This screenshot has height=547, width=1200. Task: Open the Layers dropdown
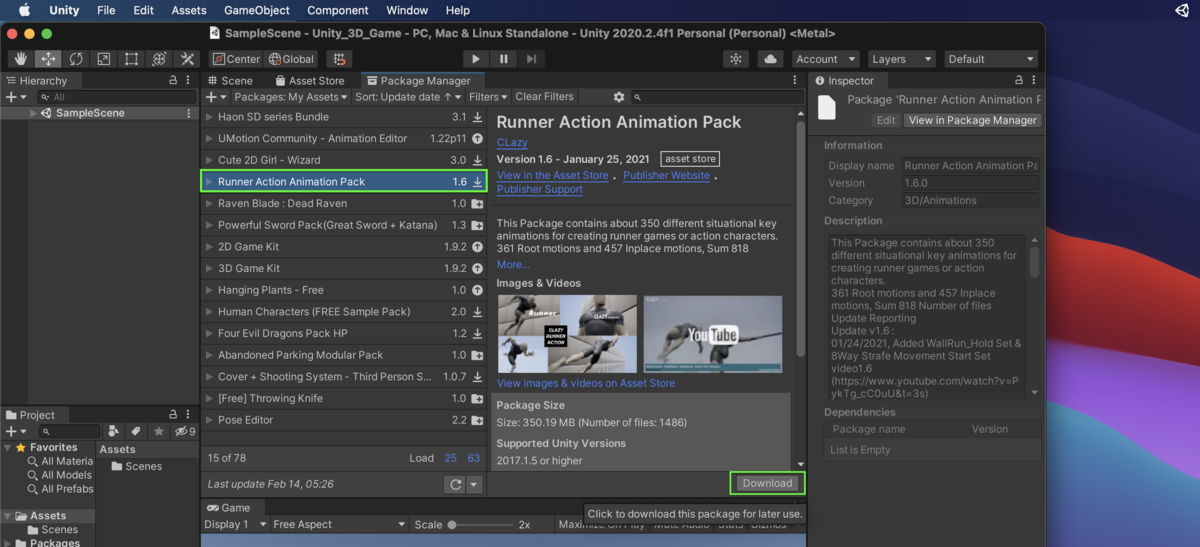900,59
